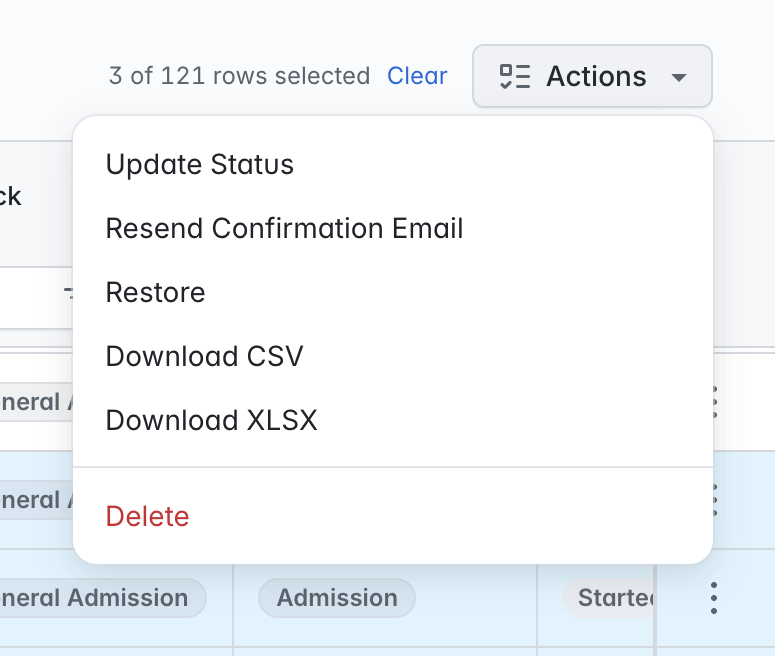The width and height of the screenshot is (775, 656).
Task: Toggle the Actions bulk menu button
Action: 592,76
